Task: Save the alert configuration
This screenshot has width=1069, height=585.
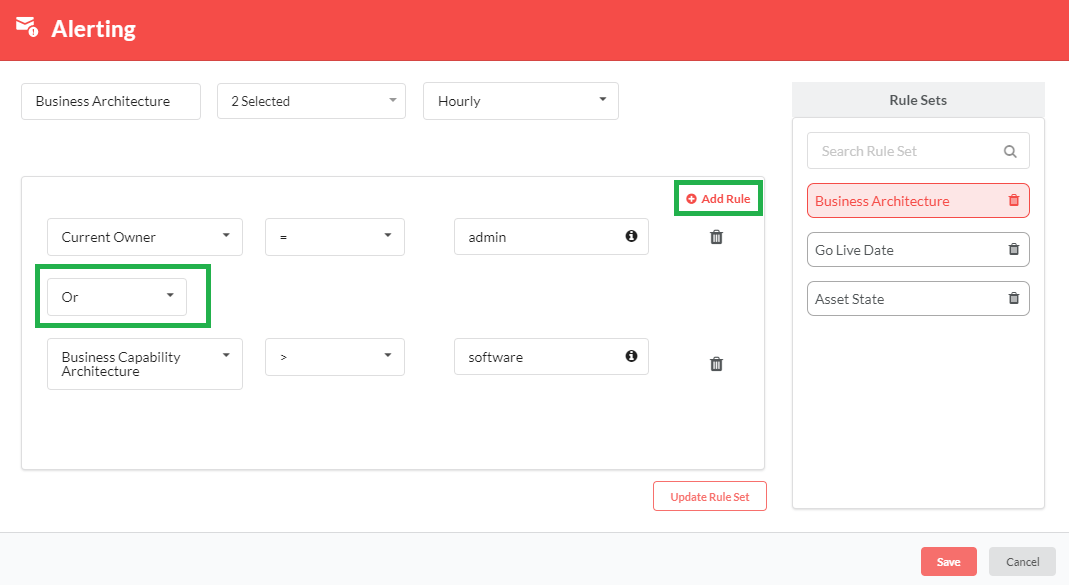Action: click(x=948, y=562)
